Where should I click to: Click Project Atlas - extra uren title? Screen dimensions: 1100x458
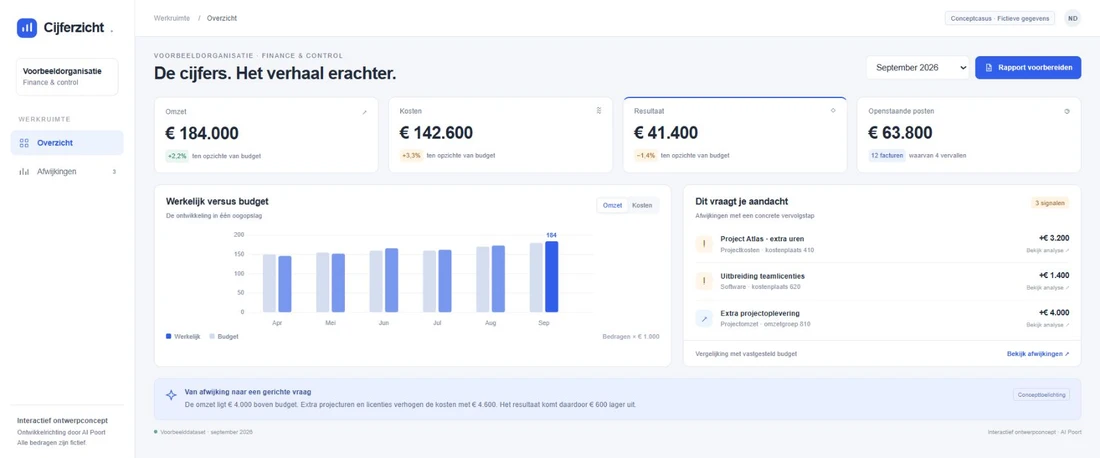coord(762,238)
